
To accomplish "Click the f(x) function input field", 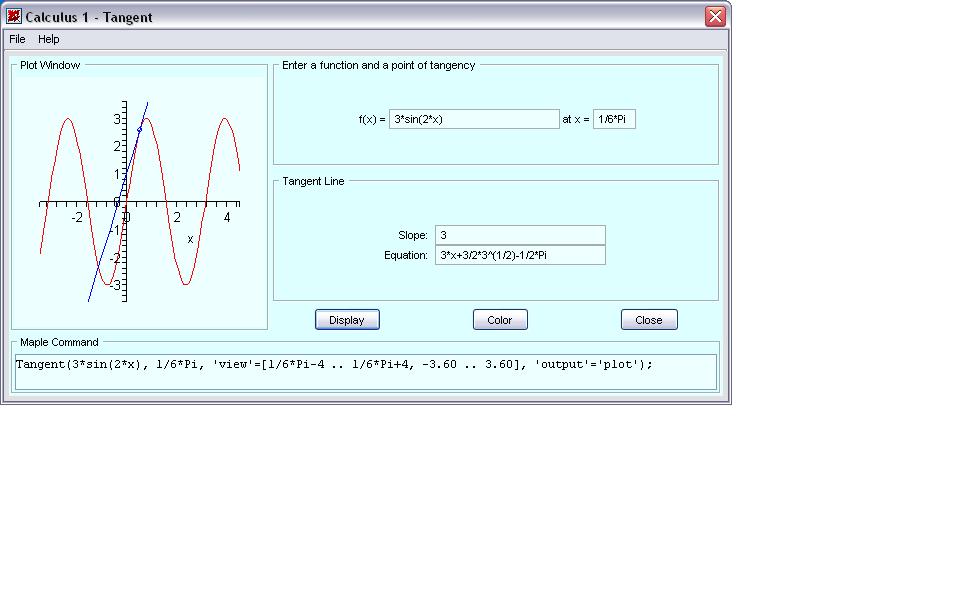I will point(474,119).
